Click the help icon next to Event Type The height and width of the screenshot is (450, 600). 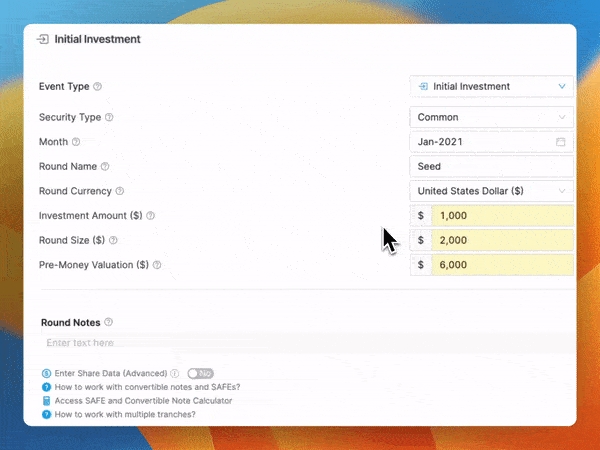pyautogui.click(x=97, y=87)
